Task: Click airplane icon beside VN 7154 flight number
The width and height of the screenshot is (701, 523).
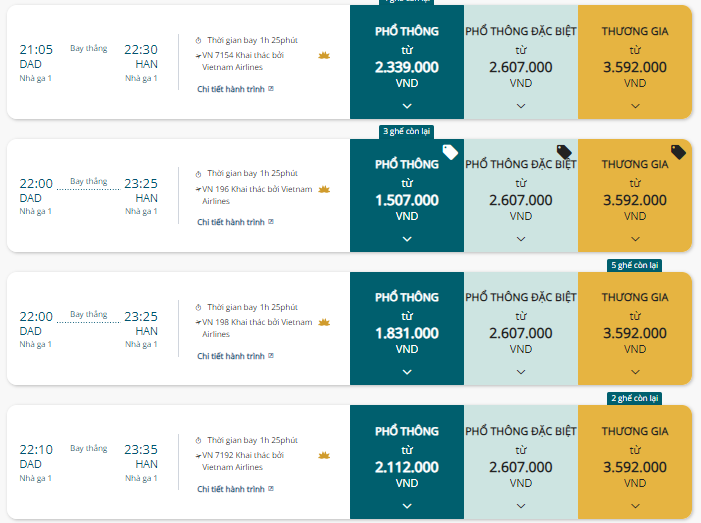Action: [198, 56]
